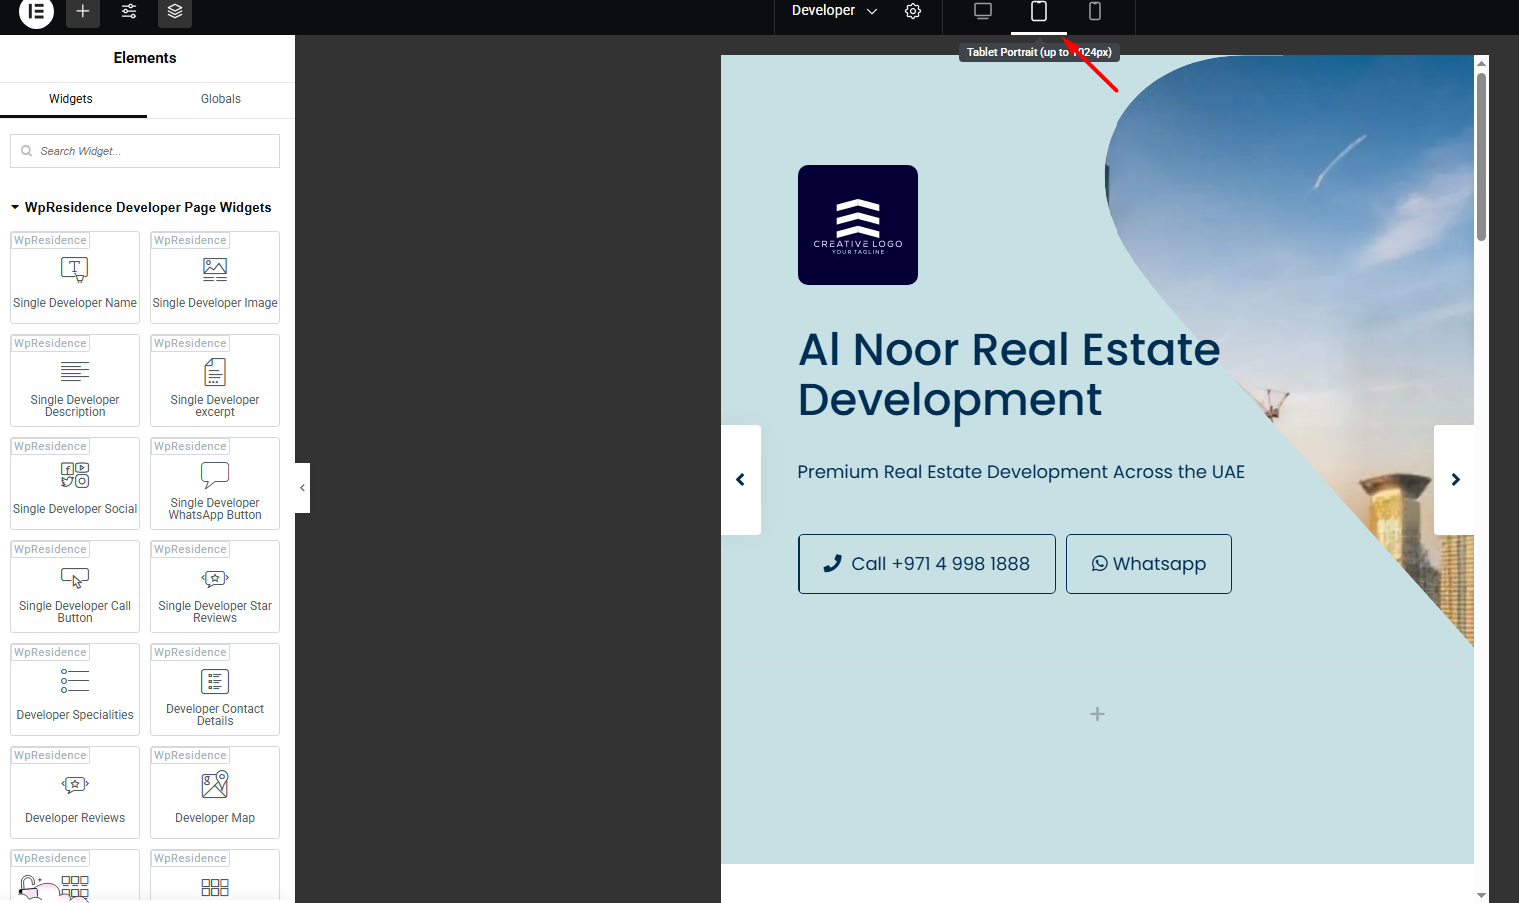
Task: Select the Single Developer Name widget
Action: point(75,278)
